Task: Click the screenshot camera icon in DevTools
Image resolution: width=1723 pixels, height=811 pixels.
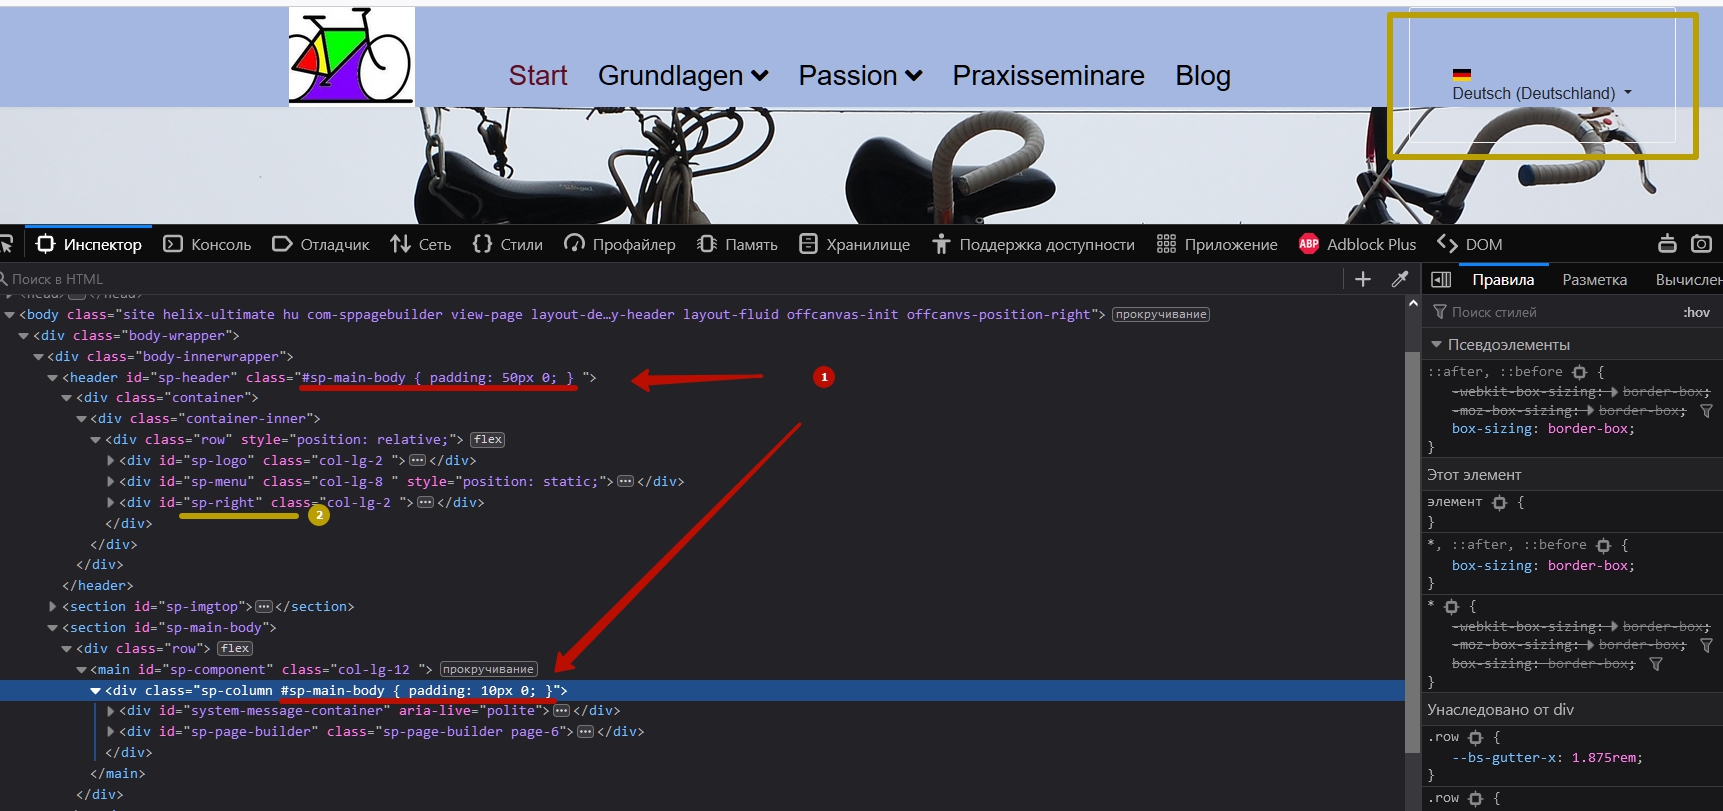Action: click(x=1700, y=244)
